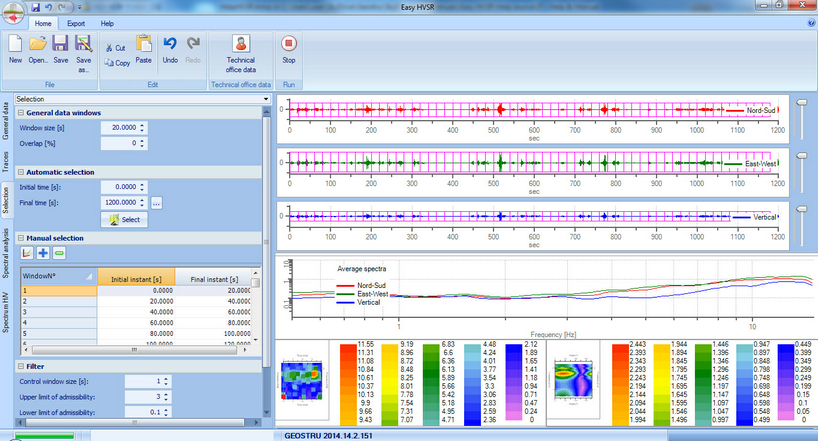The width and height of the screenshot is (818, 441).
Task: Click GEOSTRU 2014.14.2.151 status text
Action: tap(329, 436)
